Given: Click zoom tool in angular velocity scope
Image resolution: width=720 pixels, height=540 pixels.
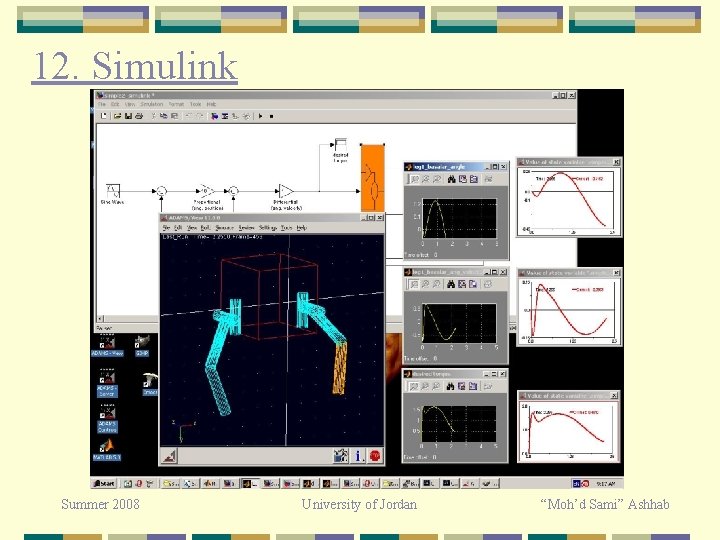Looking at the screenshot, I should tap(414, 284).
